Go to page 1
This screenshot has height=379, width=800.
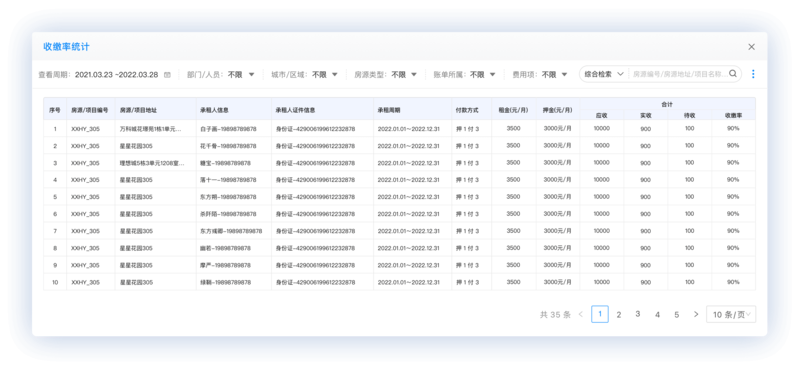[x=600, y=314]
